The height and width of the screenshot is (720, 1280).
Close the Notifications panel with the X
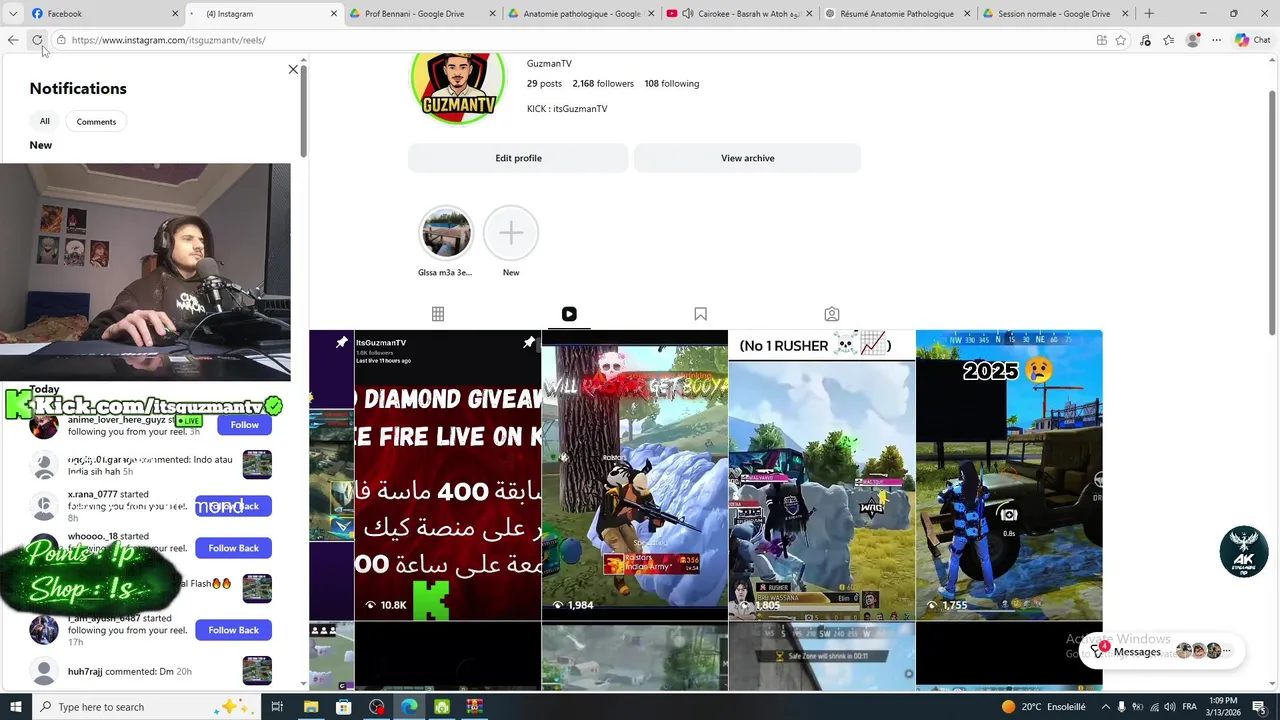pyautogui.click(x=293, y=69)
